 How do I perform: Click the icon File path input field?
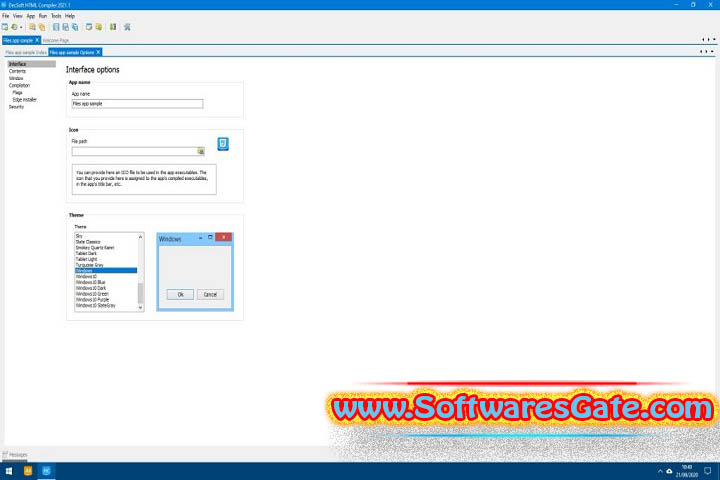click(135, 151)
